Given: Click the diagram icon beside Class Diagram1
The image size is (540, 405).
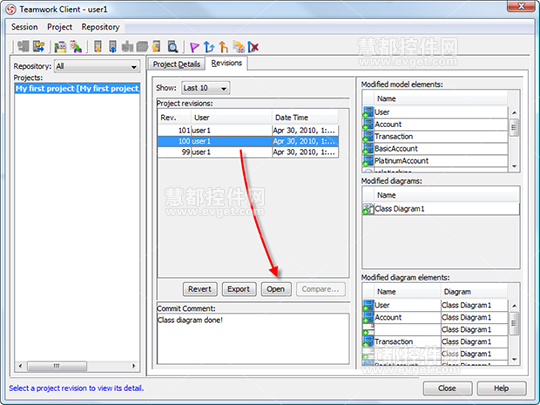Looking at the screenshot, I should (368, 209).
